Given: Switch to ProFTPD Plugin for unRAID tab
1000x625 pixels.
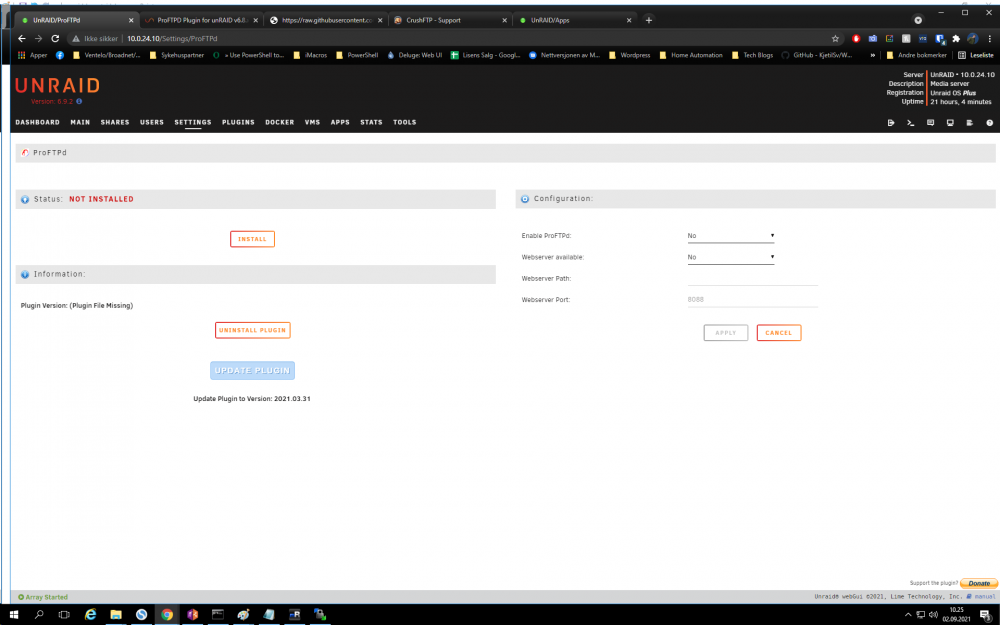Looking at the screenshot, I should pyautogui.click(x=200, y=20).
